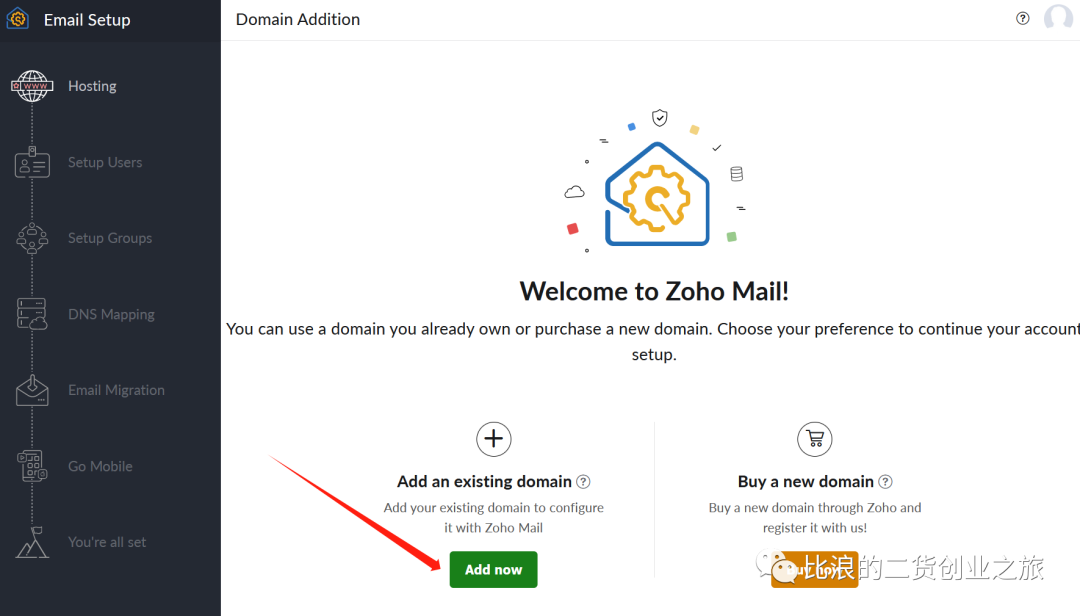
Task: Click the Setup Groups people icon
Action: 33,238
